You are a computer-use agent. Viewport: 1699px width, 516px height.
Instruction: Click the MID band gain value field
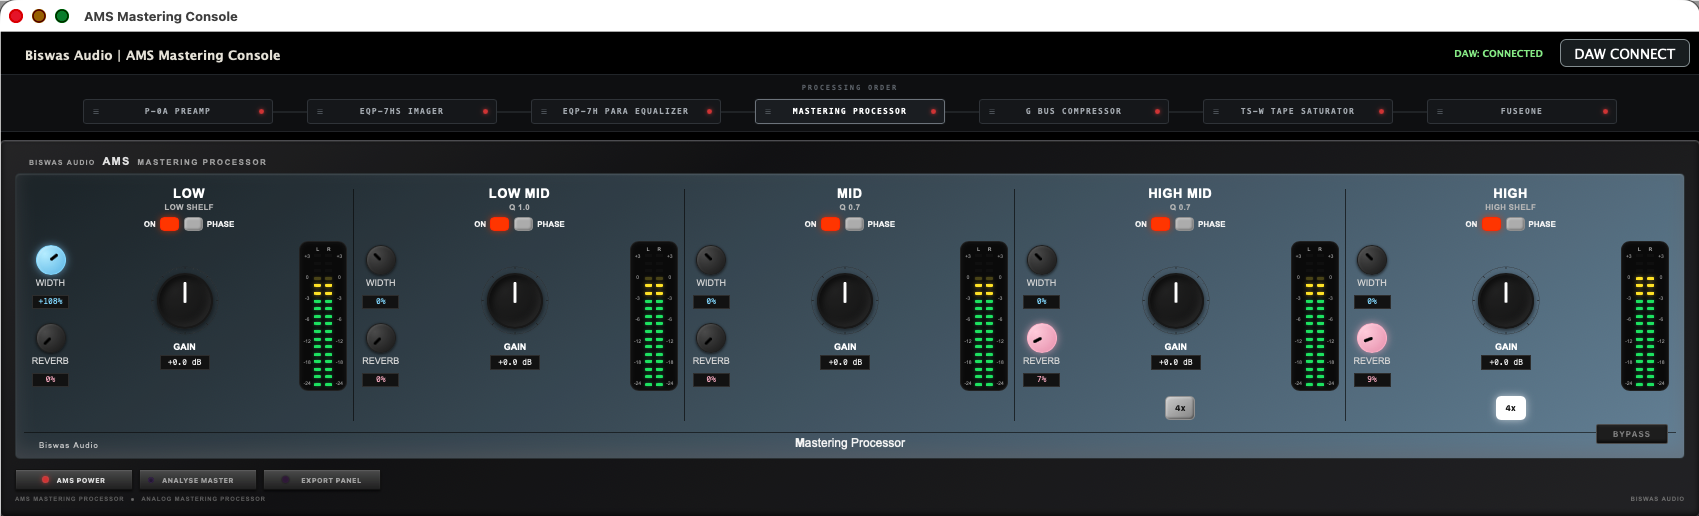click(x=845, y=362)
